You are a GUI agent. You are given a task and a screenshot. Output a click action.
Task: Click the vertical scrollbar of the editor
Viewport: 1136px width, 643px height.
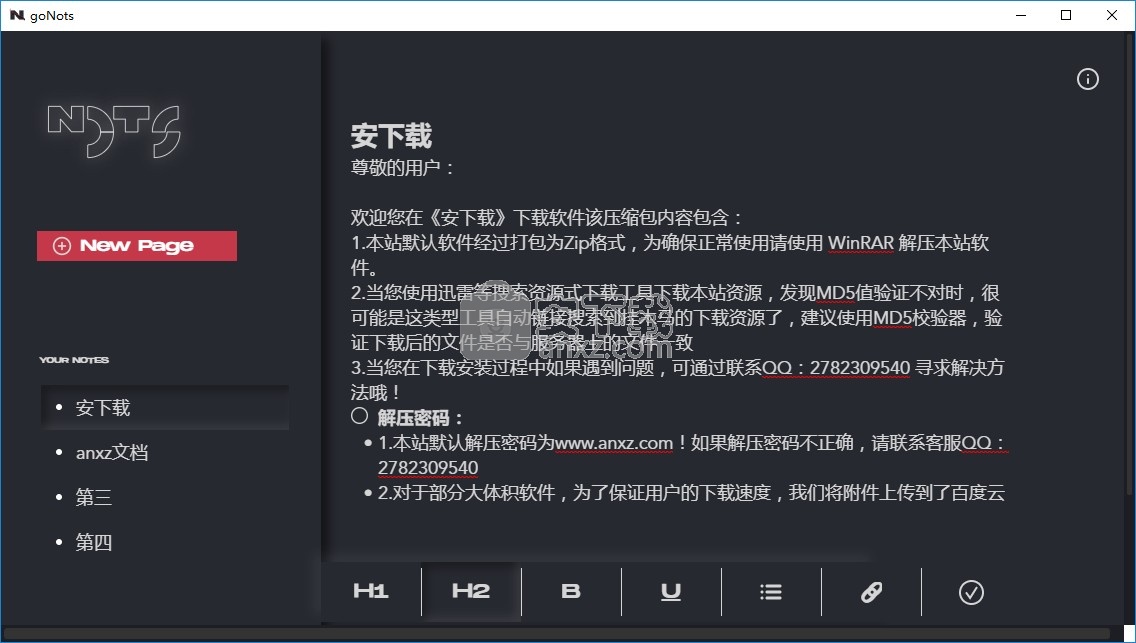click(1129, 264)
